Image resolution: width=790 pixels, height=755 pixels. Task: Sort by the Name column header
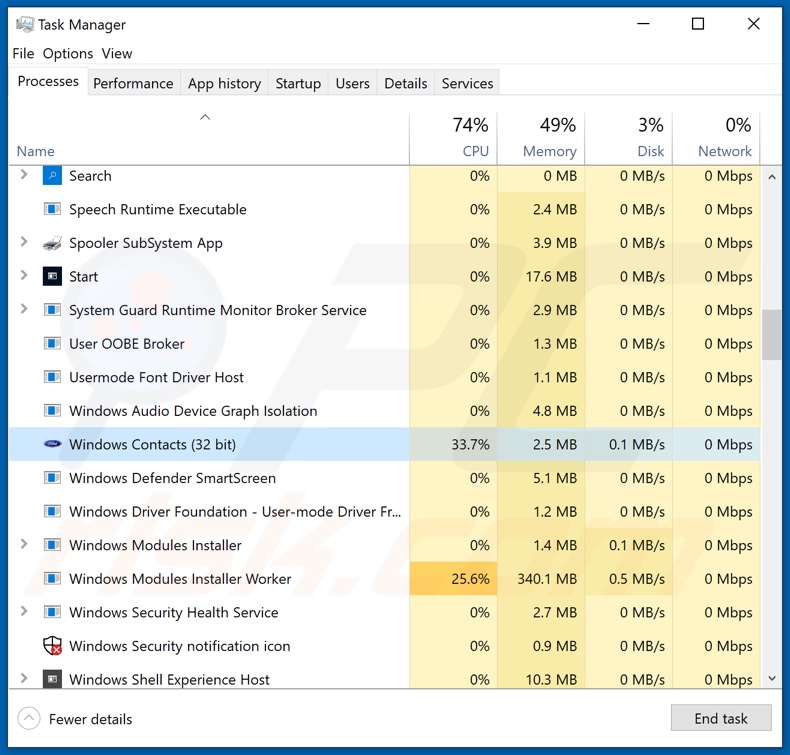209,138
